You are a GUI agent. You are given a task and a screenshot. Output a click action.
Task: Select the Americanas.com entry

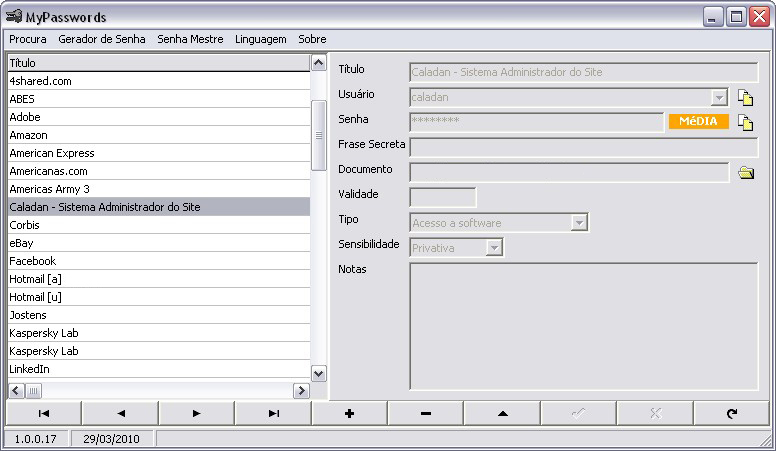click(159, 171)
